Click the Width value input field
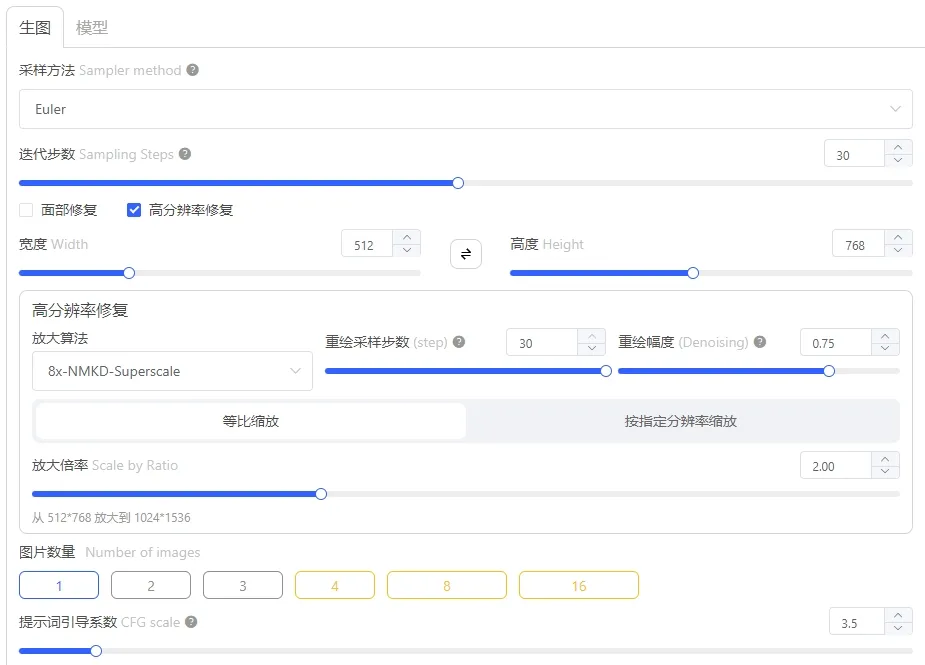Viewport: 925px width, 665px height. [367, 245]
